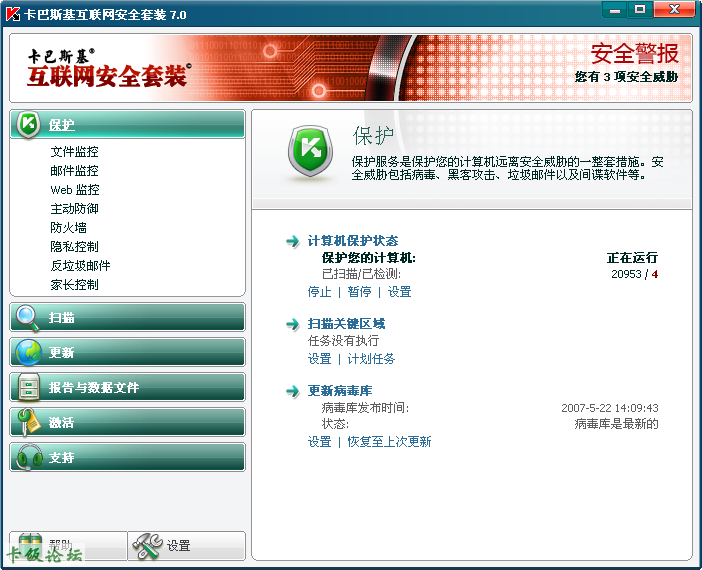The image size is (702, 570).
Task: Click 设置 link under 扫描关键区域
Action: point(319,359)
